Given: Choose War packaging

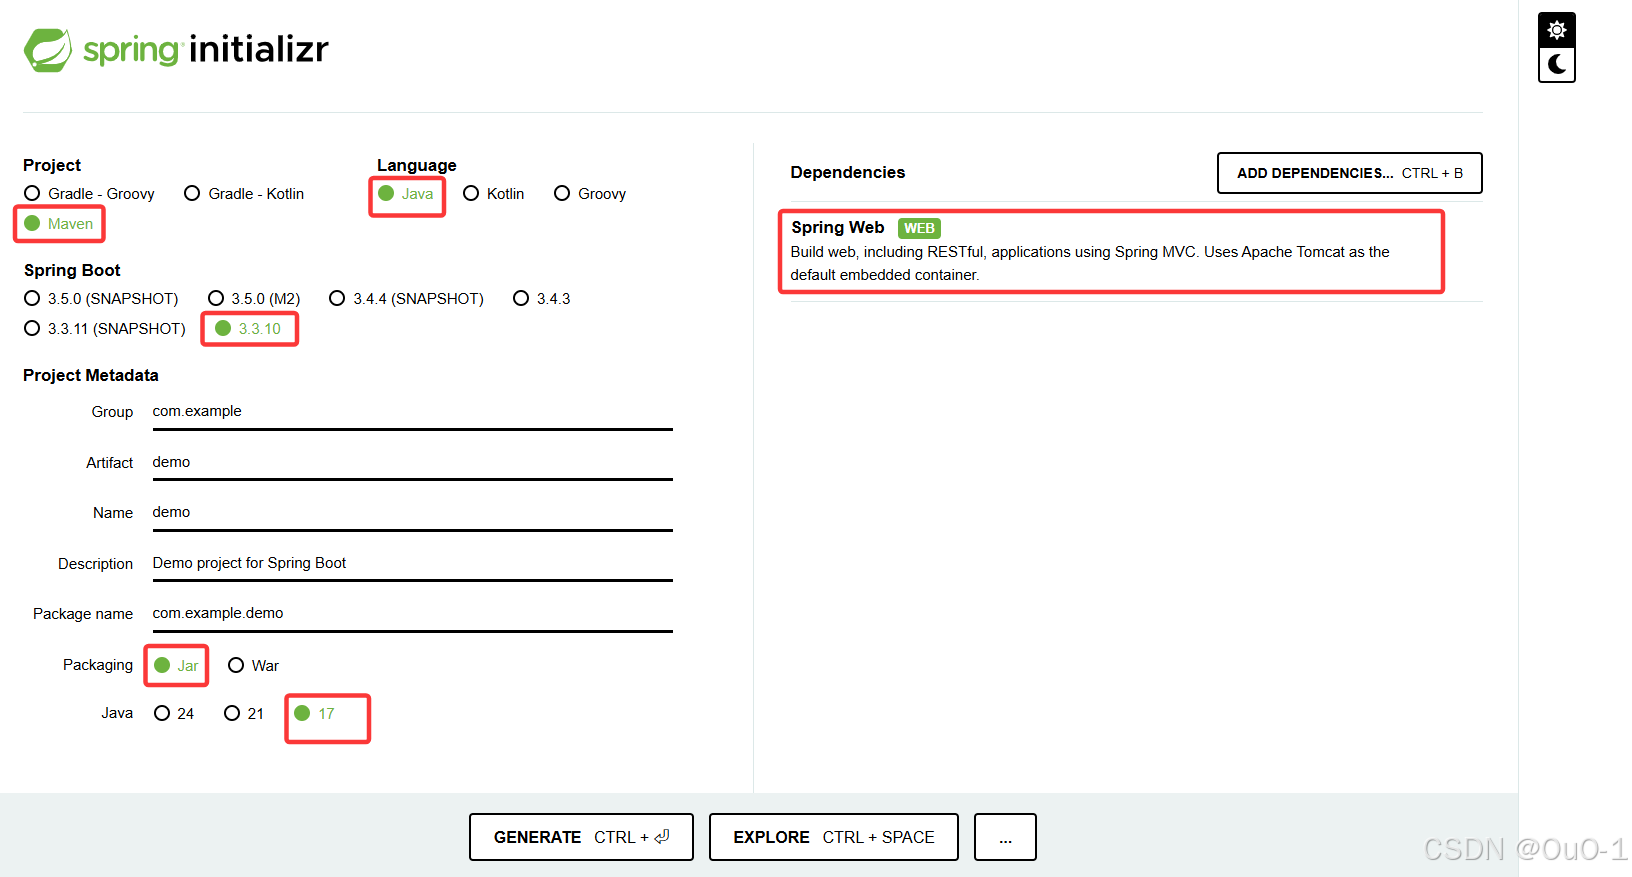Looking at the screenshot, I should pyautogui.click(x=253, y=665).
